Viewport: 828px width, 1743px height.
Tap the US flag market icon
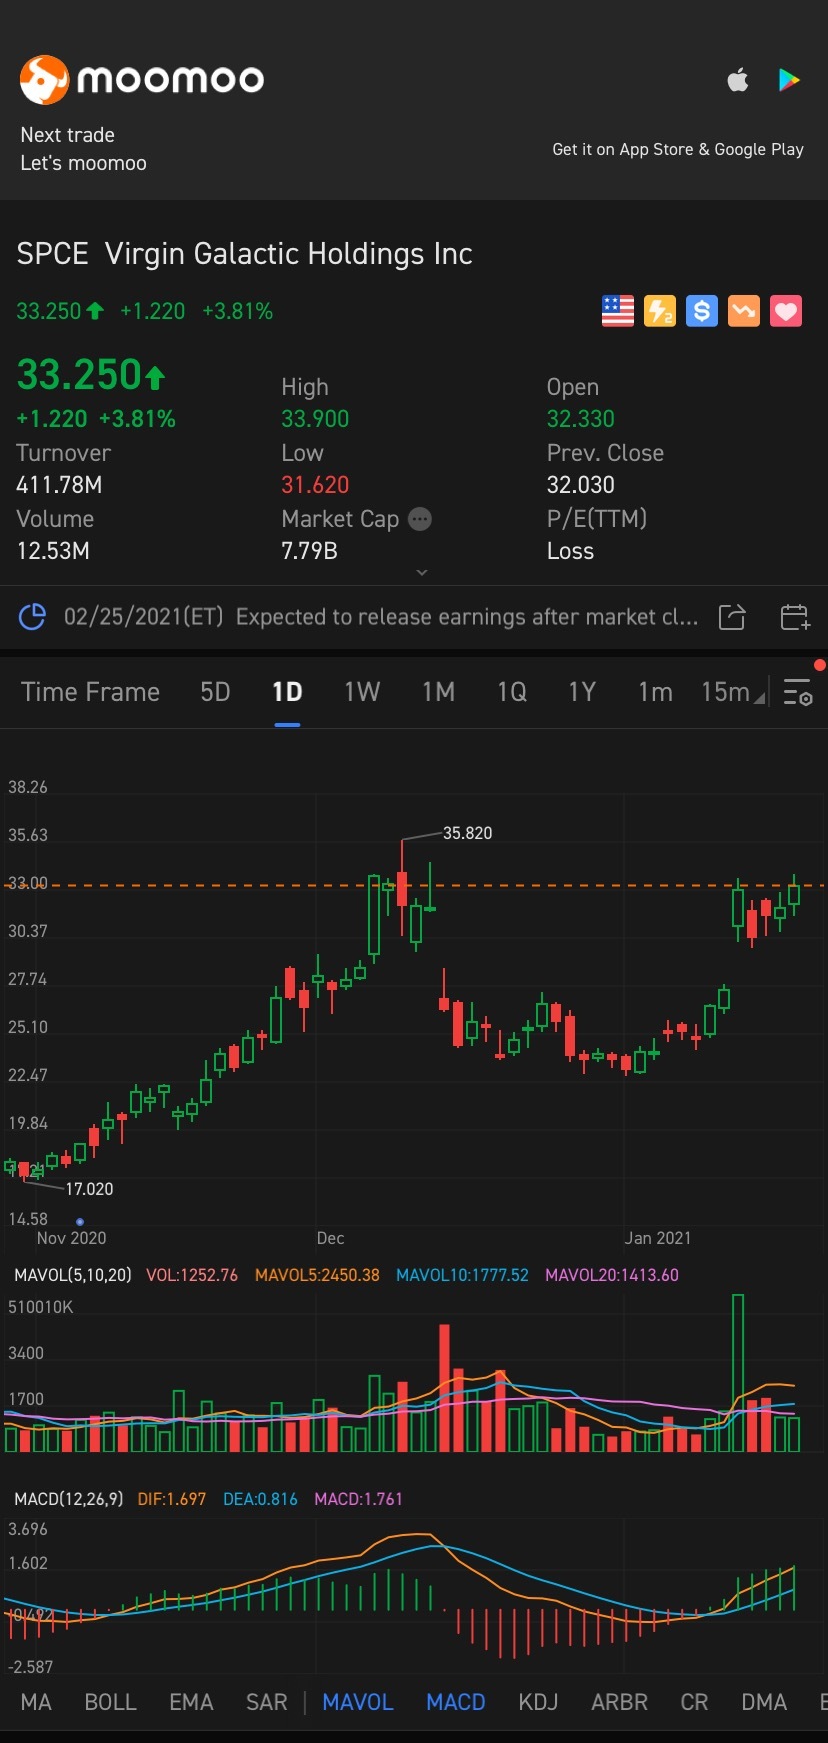[618, 311]
